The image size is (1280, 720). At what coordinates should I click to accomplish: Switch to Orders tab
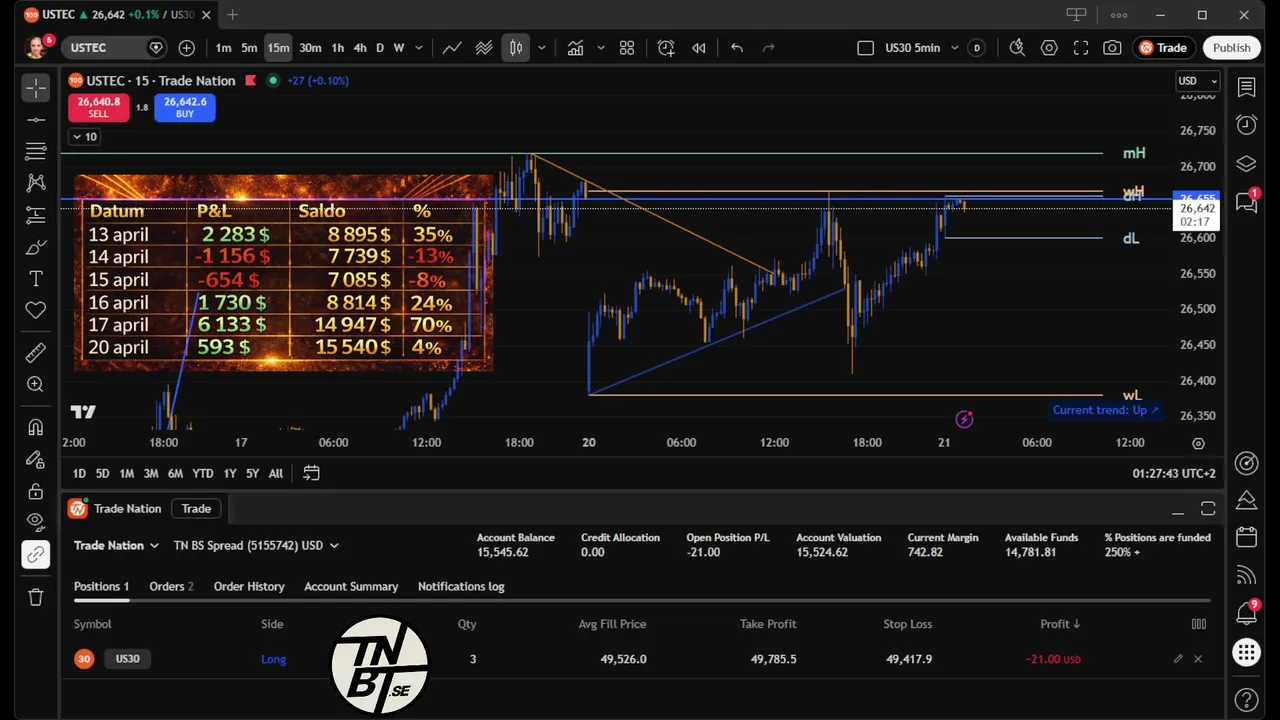point(171,586)
